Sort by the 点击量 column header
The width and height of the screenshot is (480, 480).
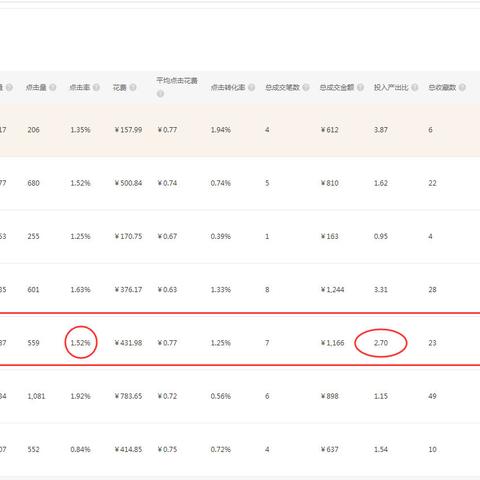(36, 87)
